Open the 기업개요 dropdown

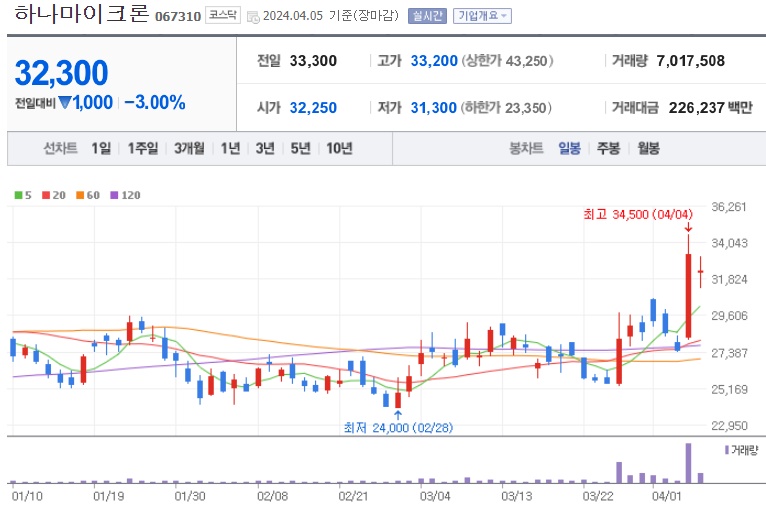pyautogui.click(x=482, y=16)
